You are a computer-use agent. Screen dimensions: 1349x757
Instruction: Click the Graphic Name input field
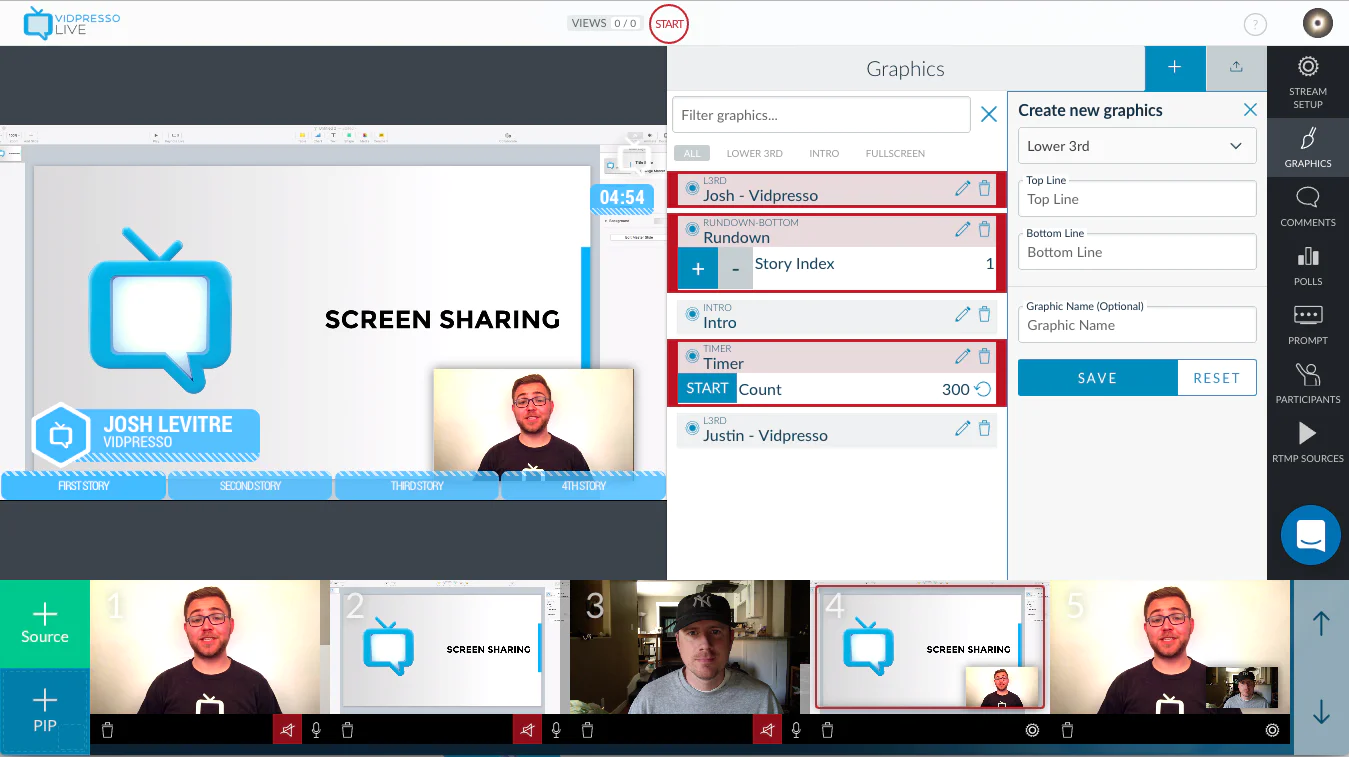[1137, 325]
